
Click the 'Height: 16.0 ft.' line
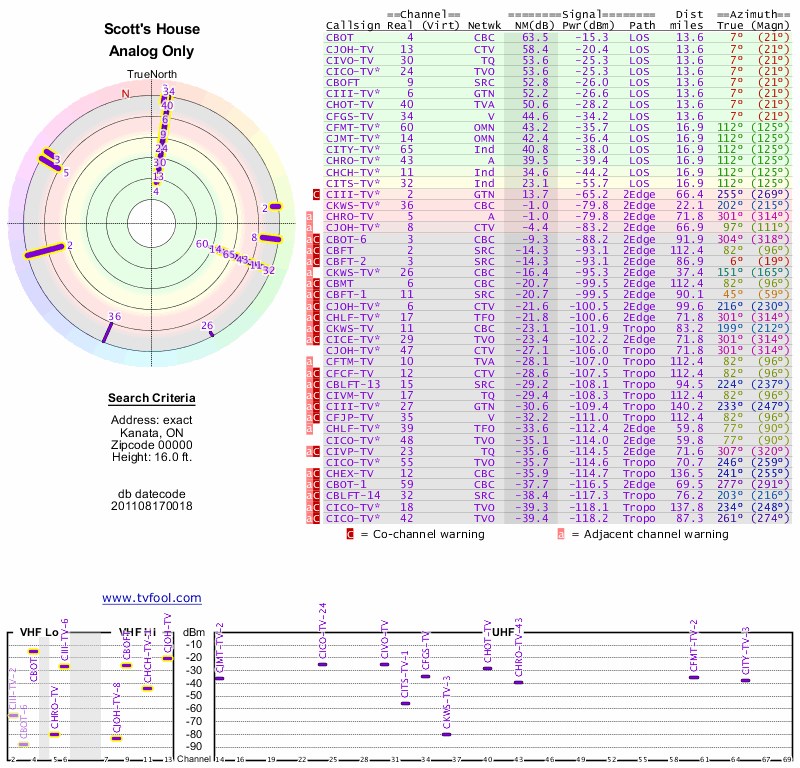152,457
